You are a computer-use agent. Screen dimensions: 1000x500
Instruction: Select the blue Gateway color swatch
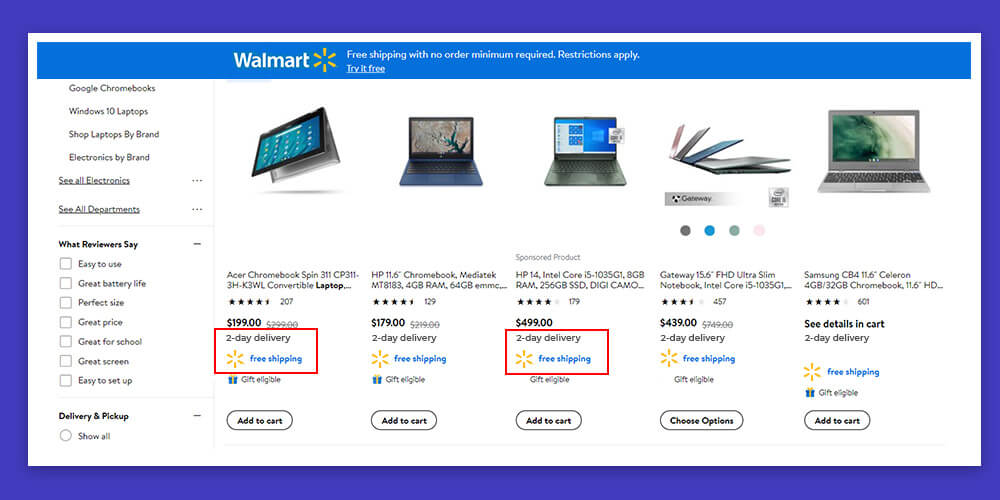pos(710,231)
